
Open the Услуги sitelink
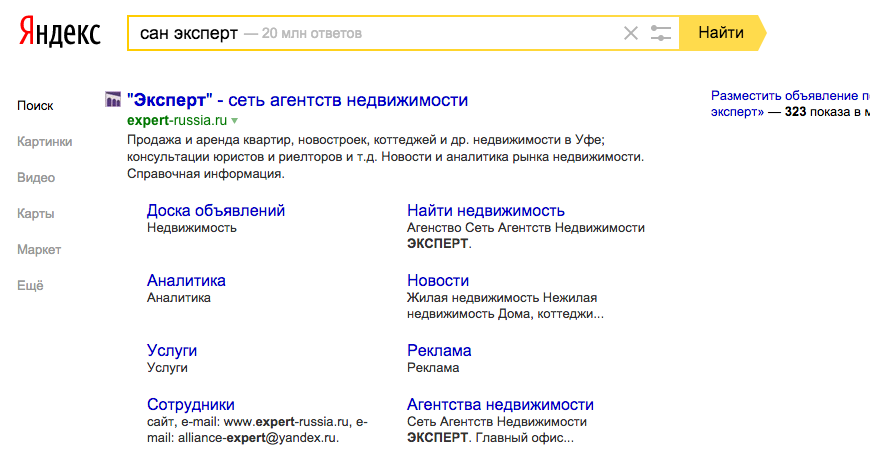point(172,350)
